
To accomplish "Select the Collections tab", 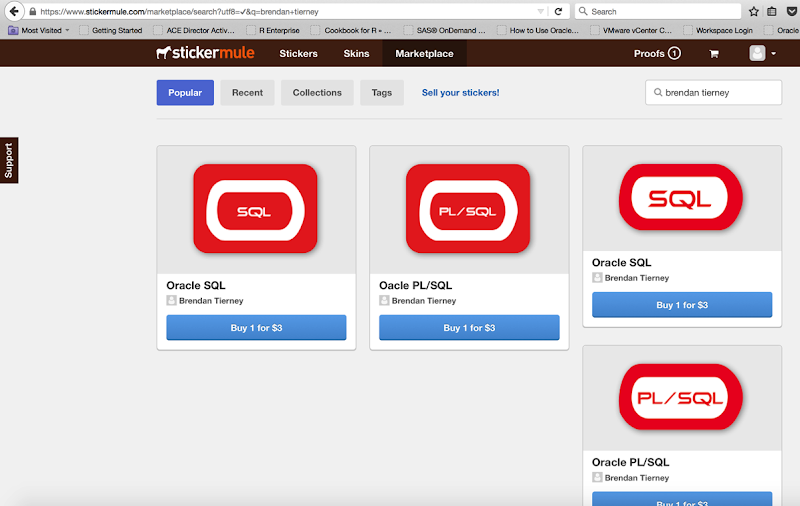I will (317, 93).
